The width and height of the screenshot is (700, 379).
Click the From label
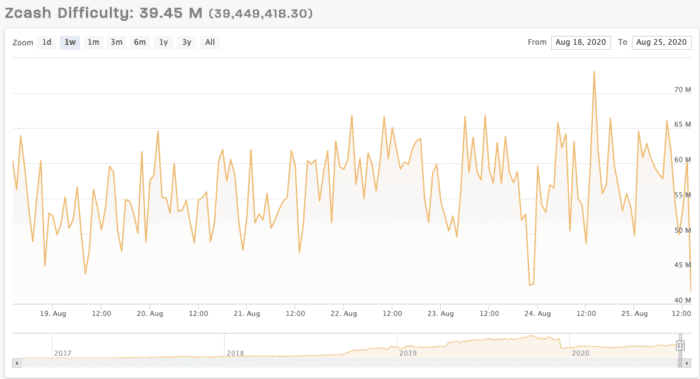(537, 42)
